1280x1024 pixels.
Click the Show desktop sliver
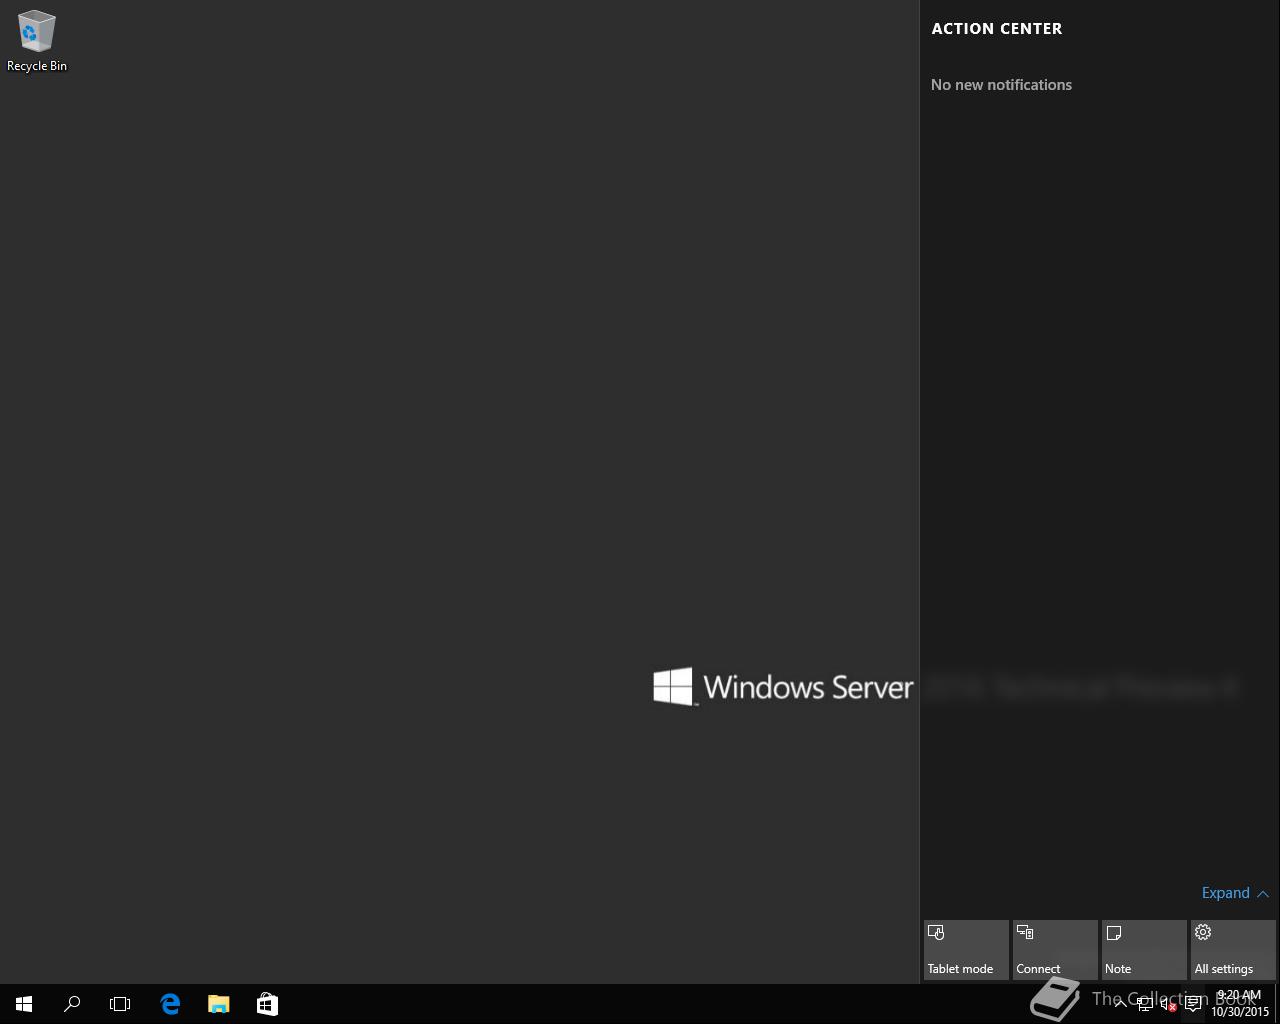(1277, 1004)
